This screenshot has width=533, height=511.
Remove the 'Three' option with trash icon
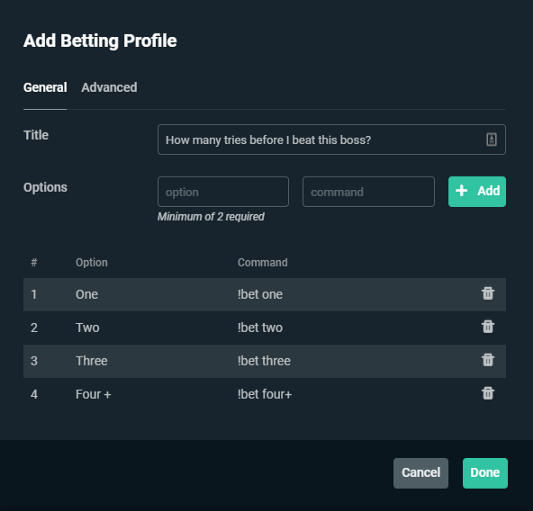(488, 360)
